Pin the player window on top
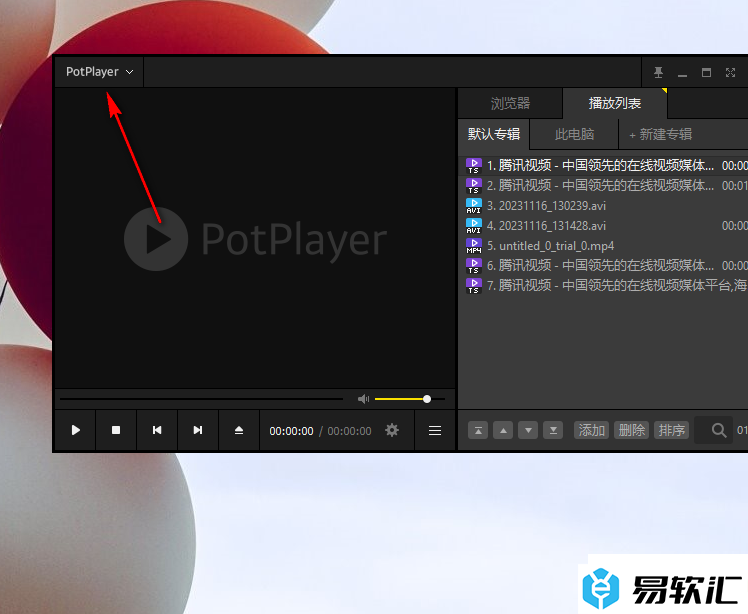 pyautogui.click(x=658, y=73)
